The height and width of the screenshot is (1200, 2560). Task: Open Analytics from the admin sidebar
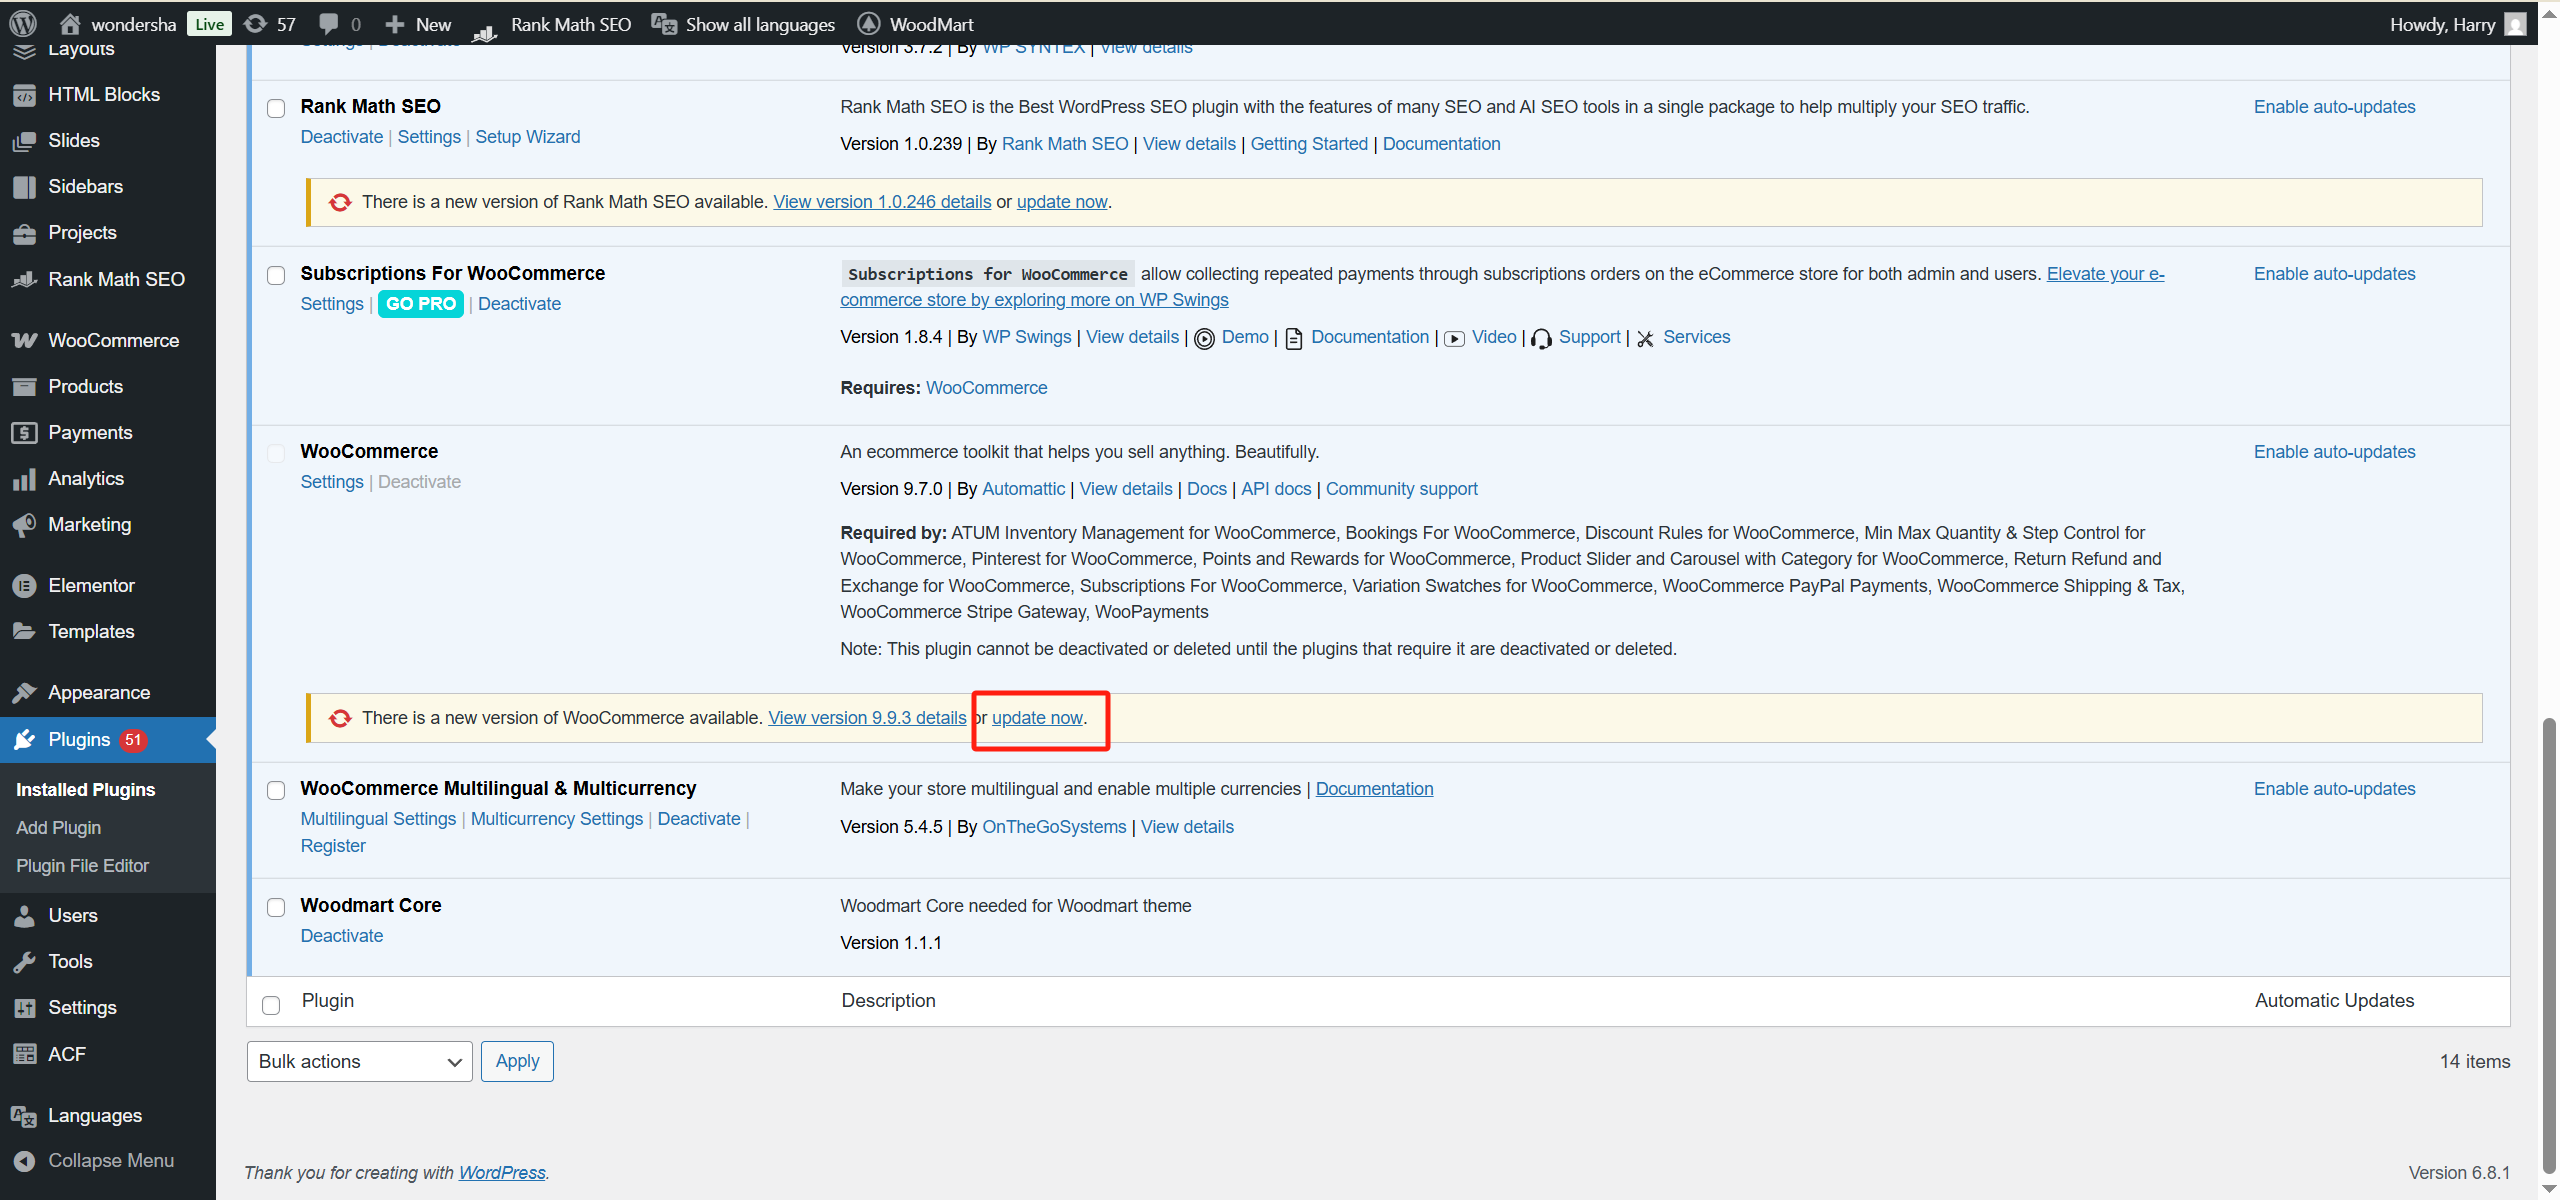coord(86,478)
